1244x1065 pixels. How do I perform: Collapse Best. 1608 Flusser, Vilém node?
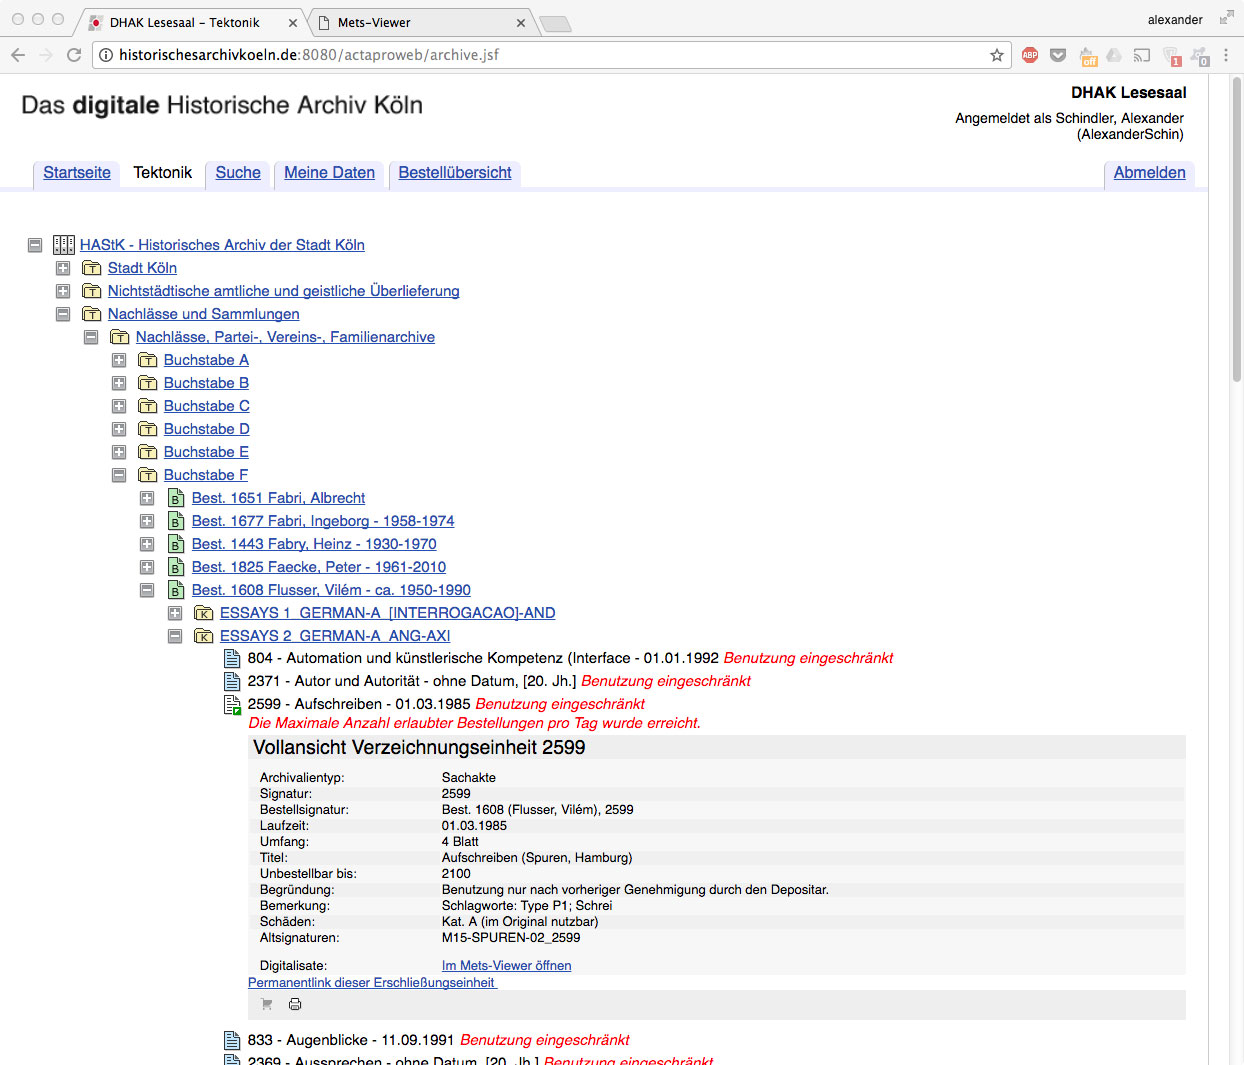(x=147, y=590)
